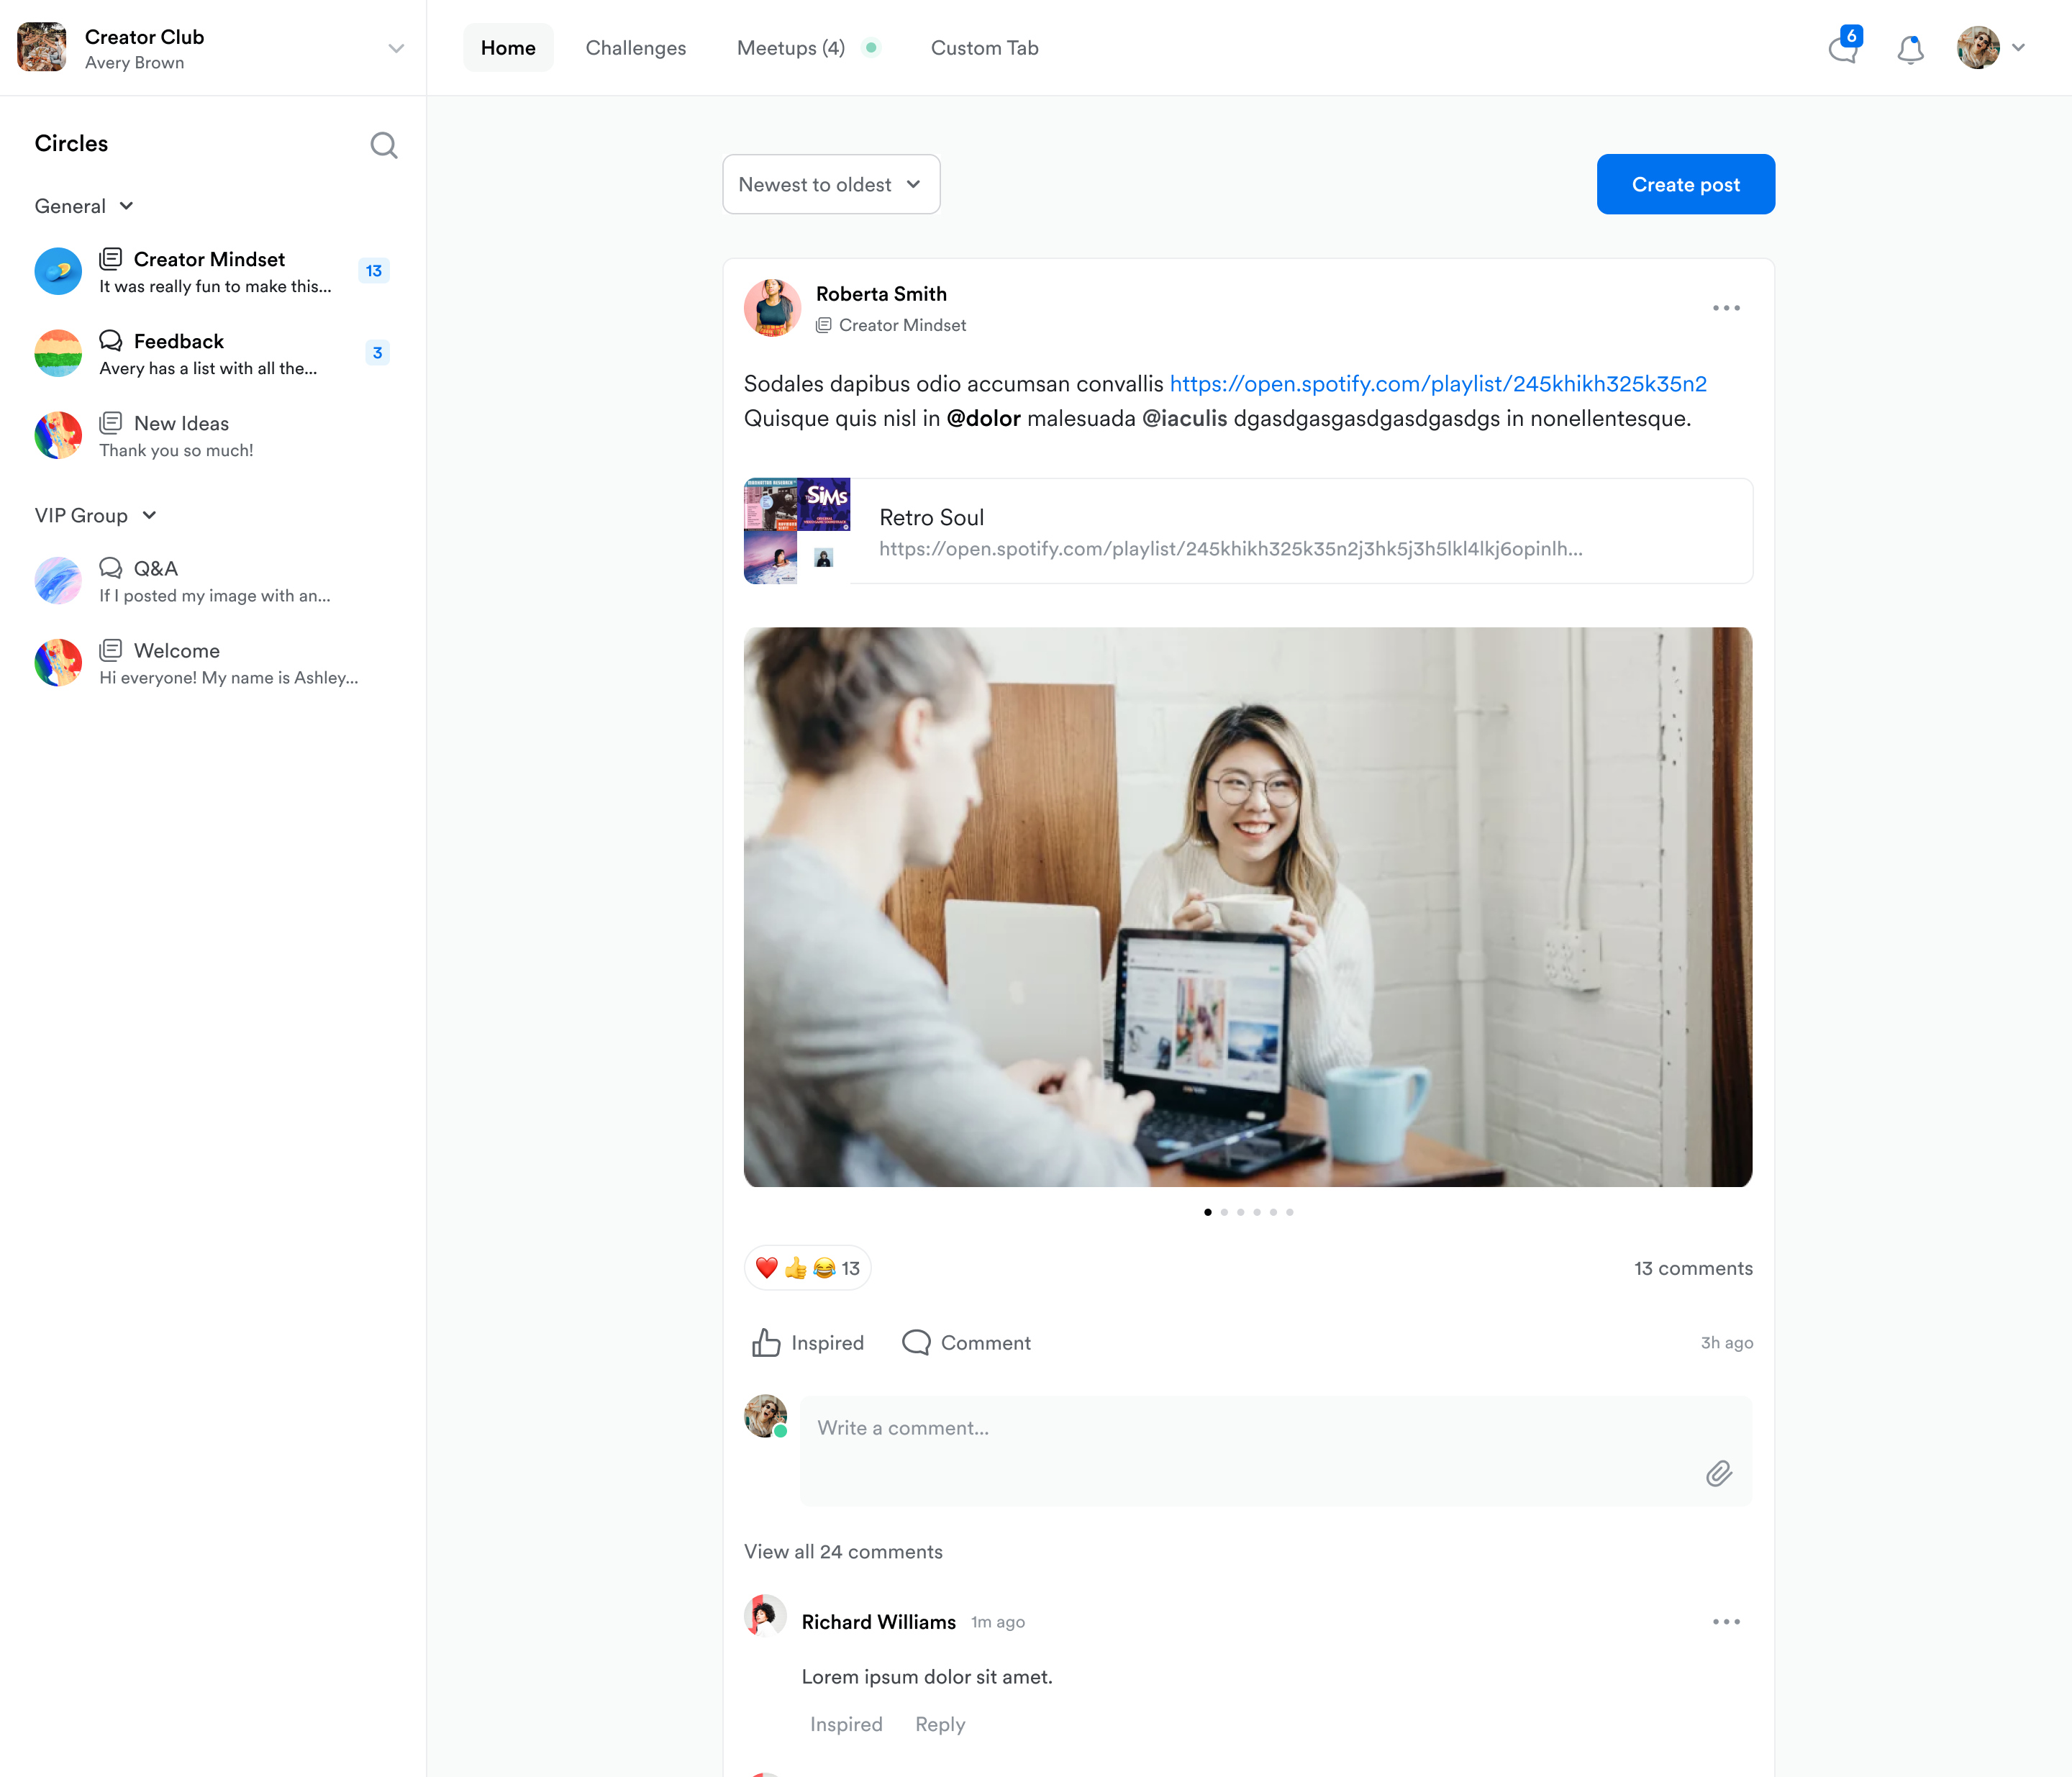
Task: Select the second image carousel dot
Action: click(x=1224, y=1212)
